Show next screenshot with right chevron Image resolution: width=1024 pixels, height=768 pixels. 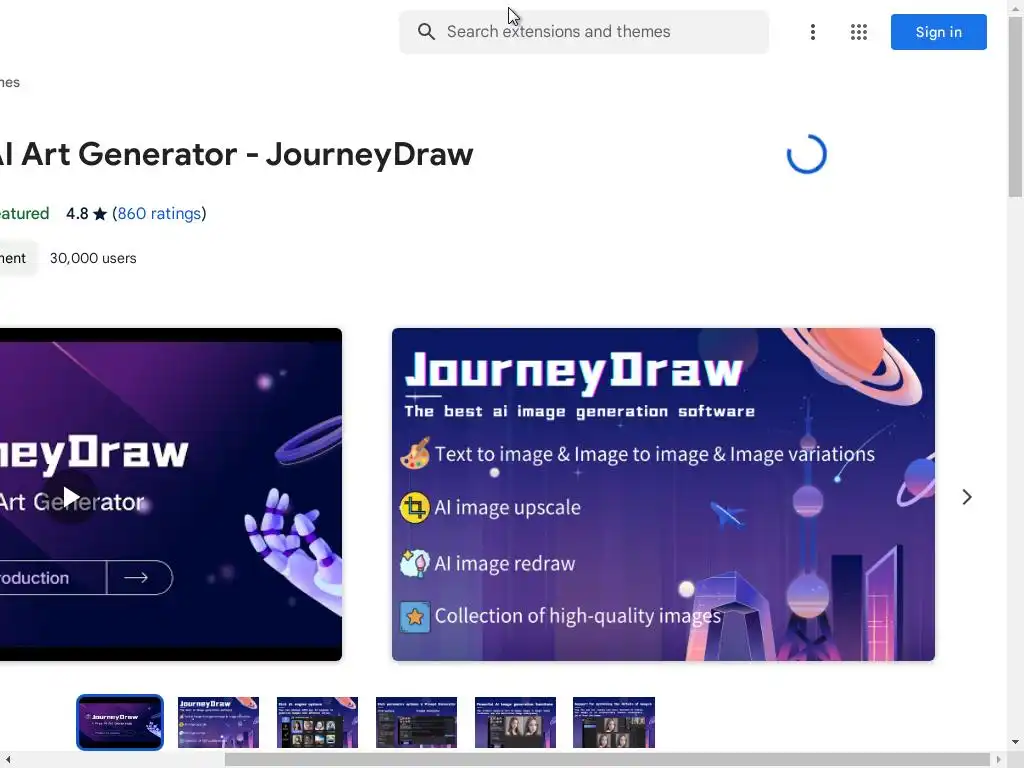(x=967, y=497)
